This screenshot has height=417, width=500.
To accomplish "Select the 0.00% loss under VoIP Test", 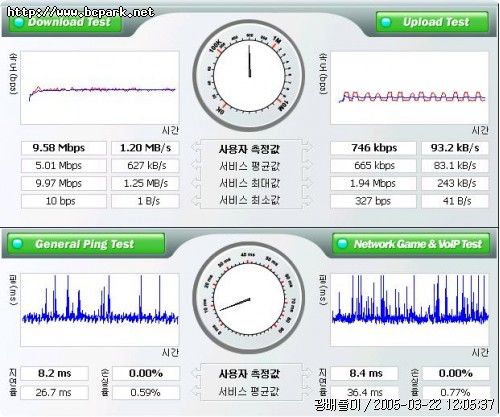I will [x=455, y=373].
